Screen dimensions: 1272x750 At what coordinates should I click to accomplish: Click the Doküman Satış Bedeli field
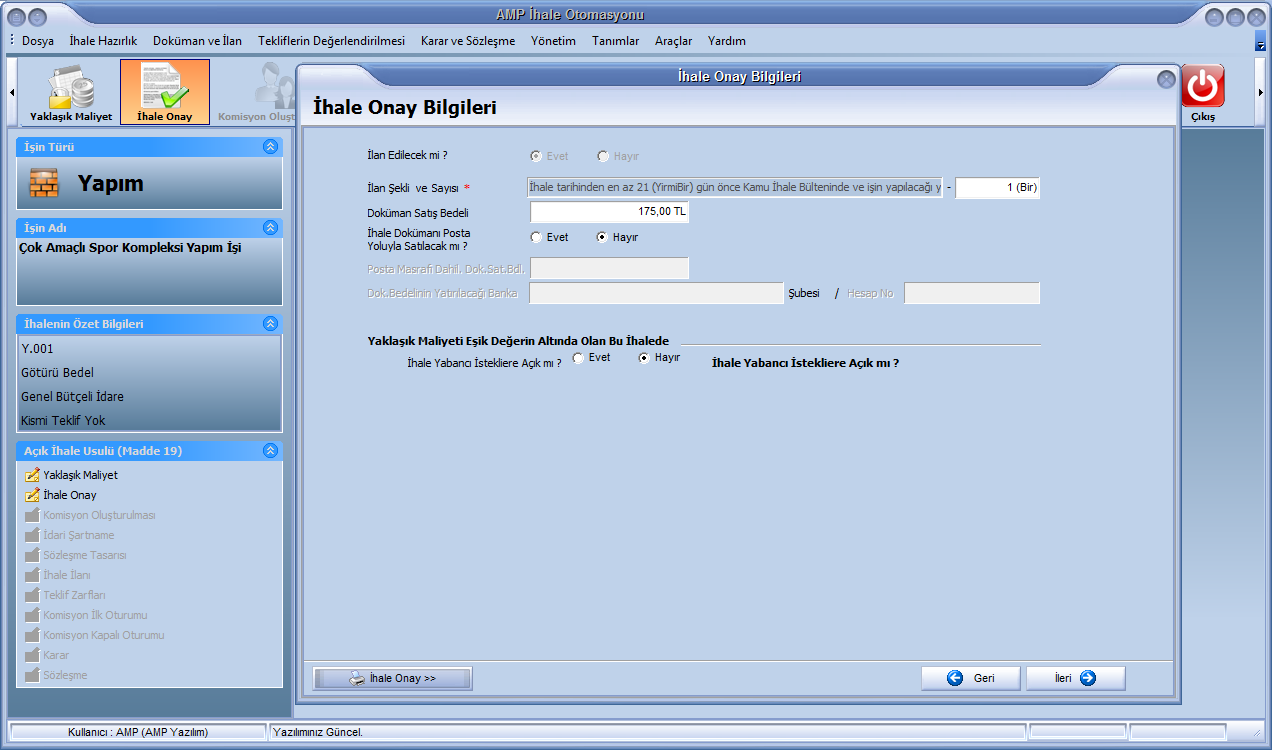pyautogui.click(x=609, y=212)
